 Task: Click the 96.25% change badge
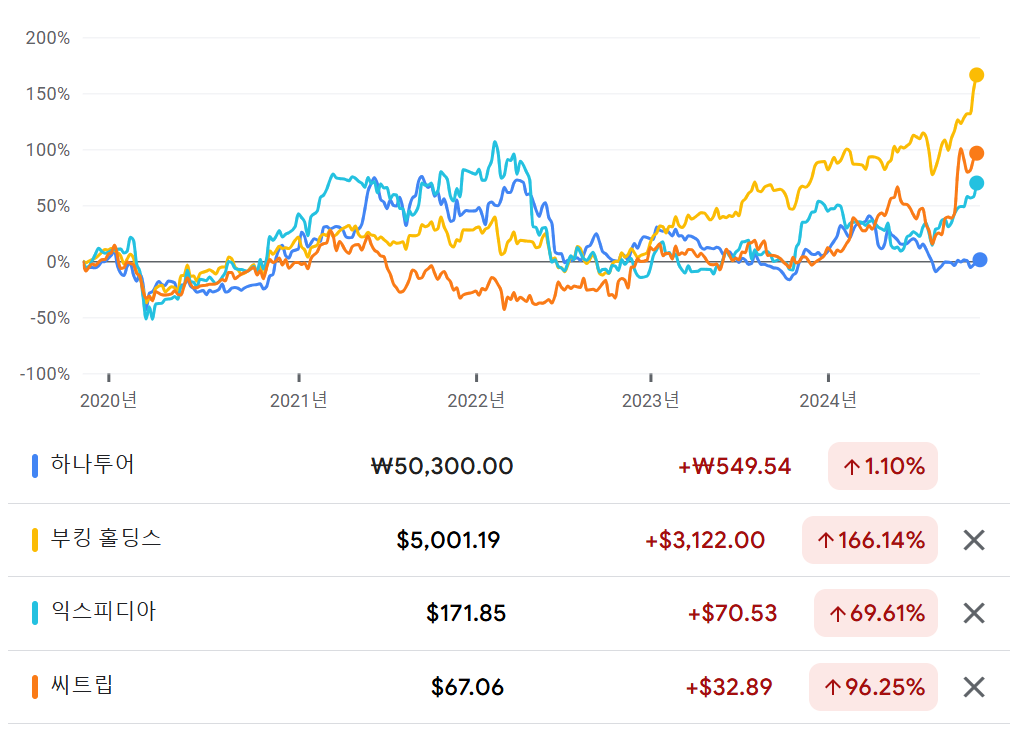pos(873,686)
